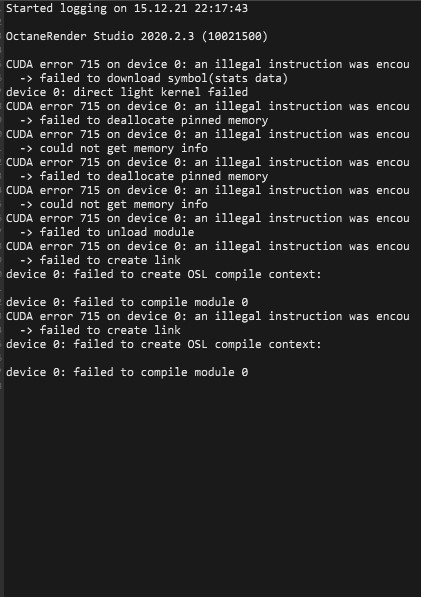Click the first 'failed to create link' line
This screenshot has width=421, height=599.
(x=100, y=260)
